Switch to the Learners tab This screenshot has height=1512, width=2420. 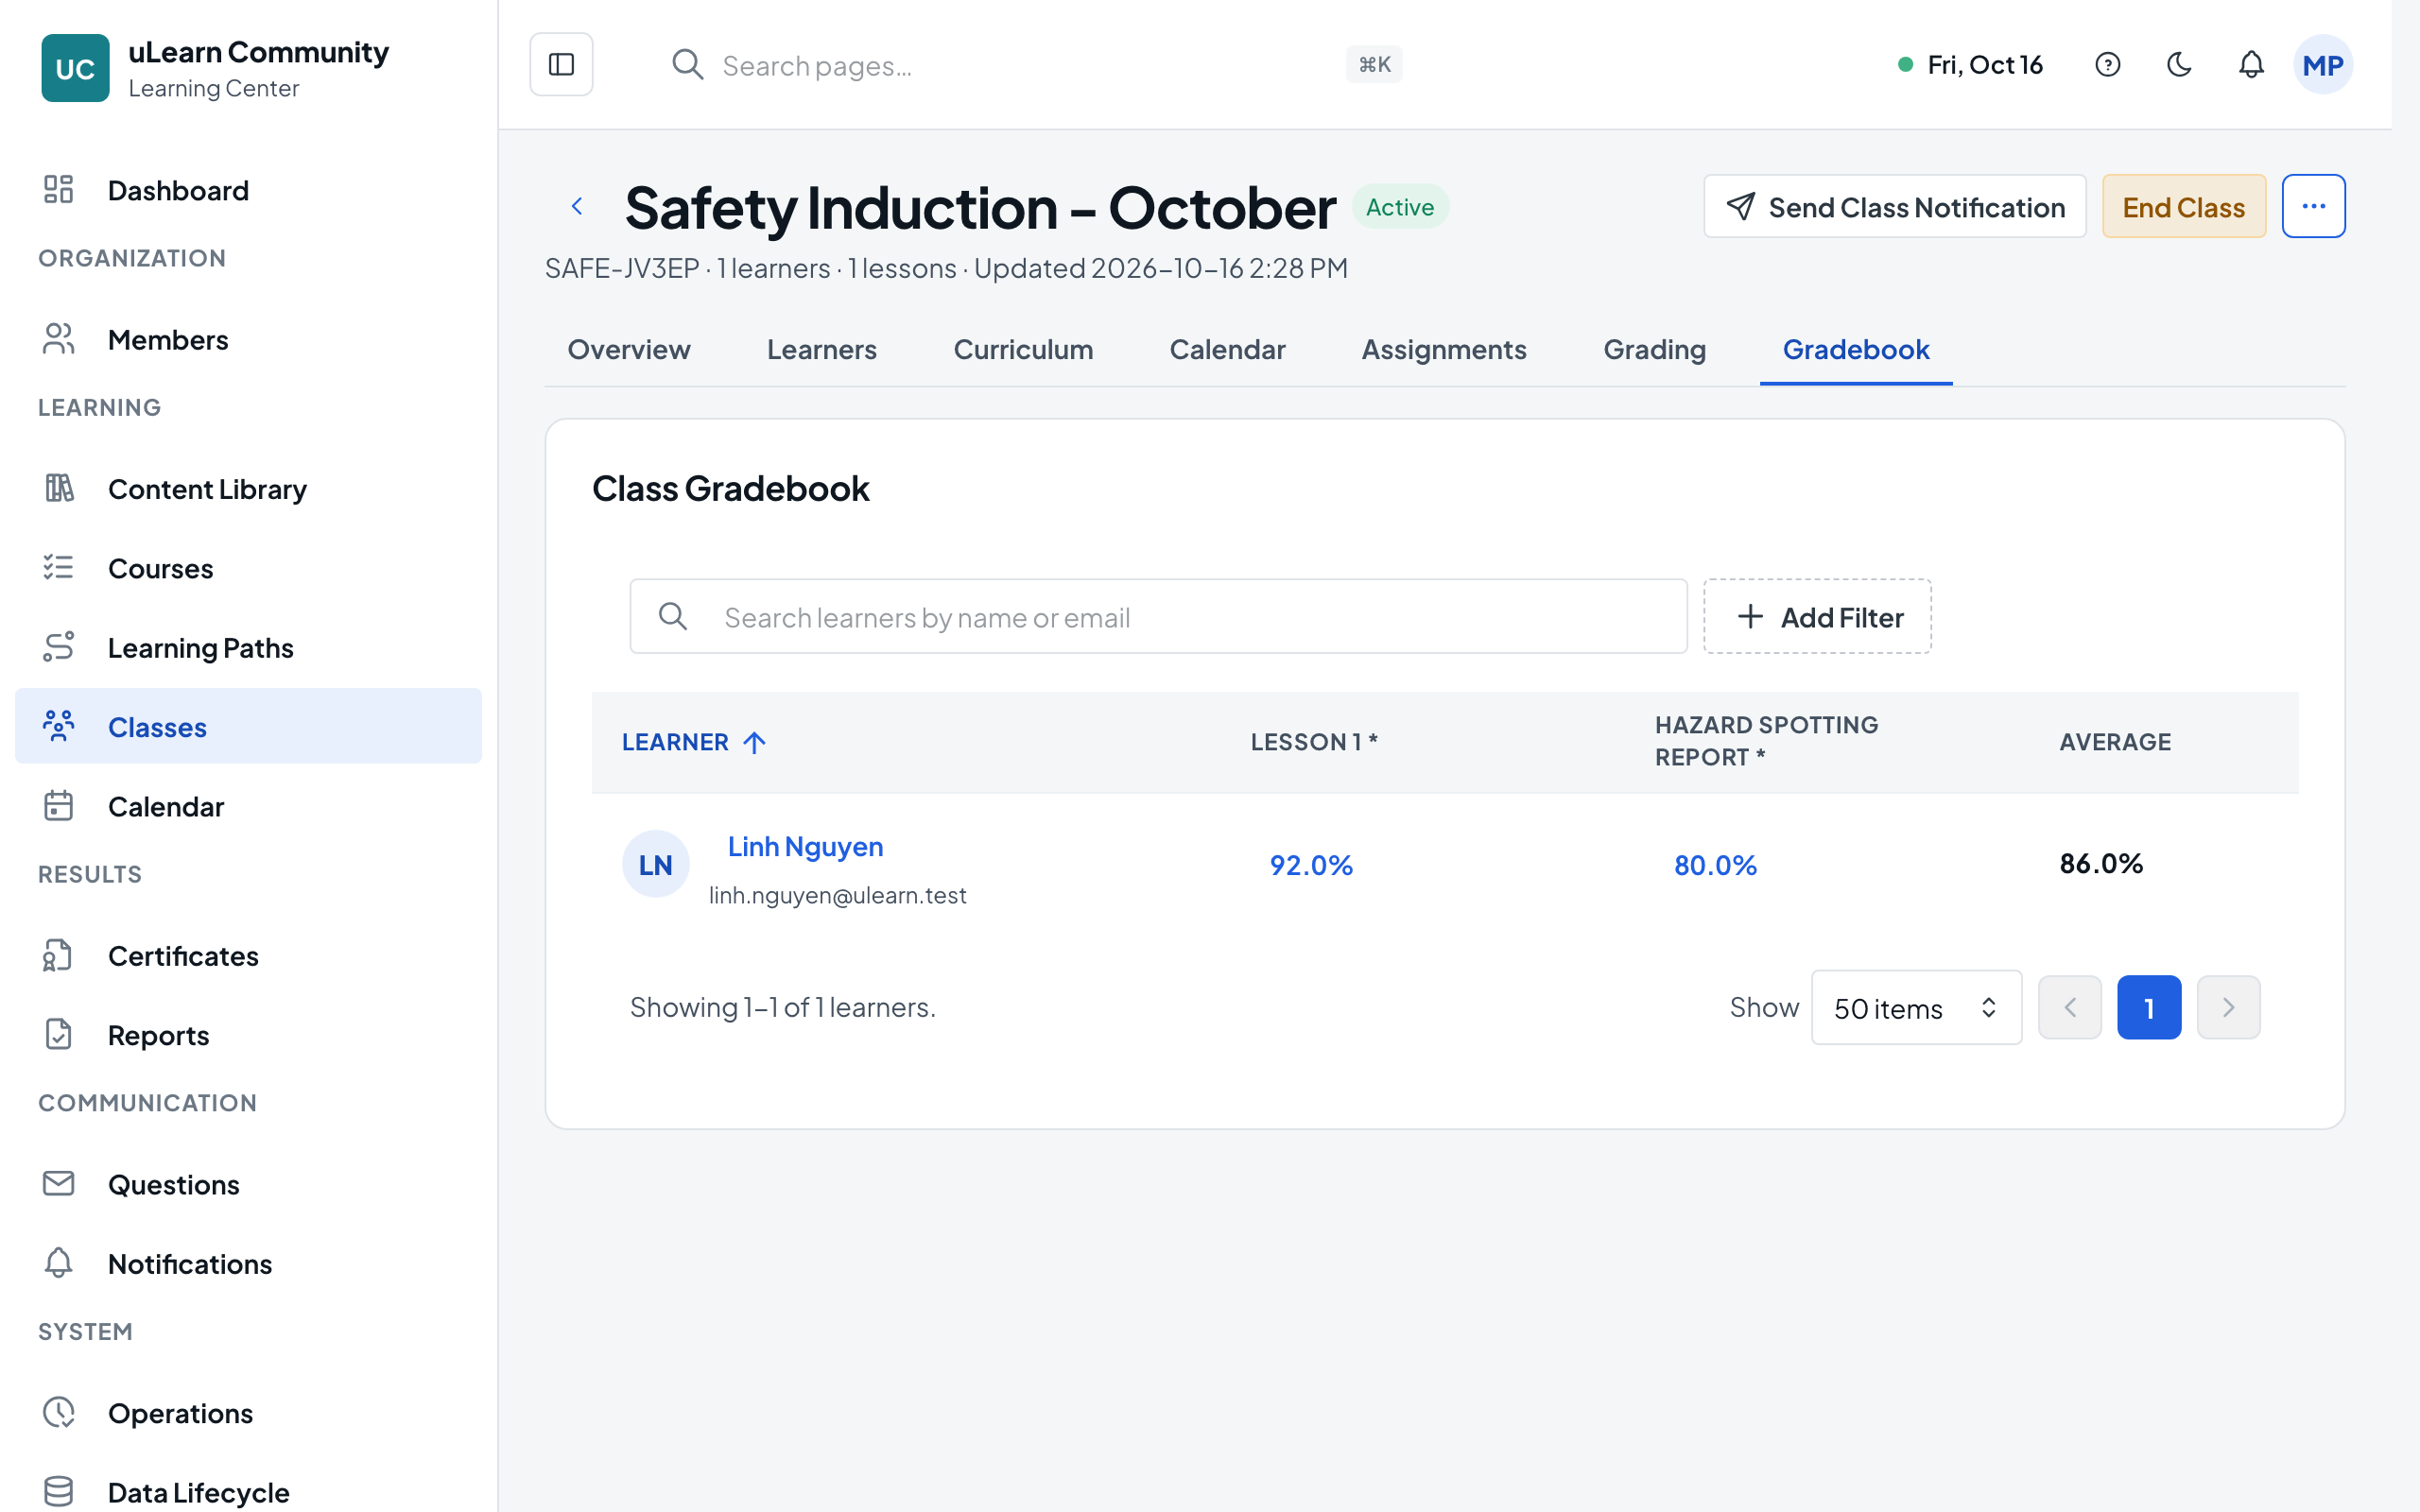pyautogui.click(x=821, y=350)
